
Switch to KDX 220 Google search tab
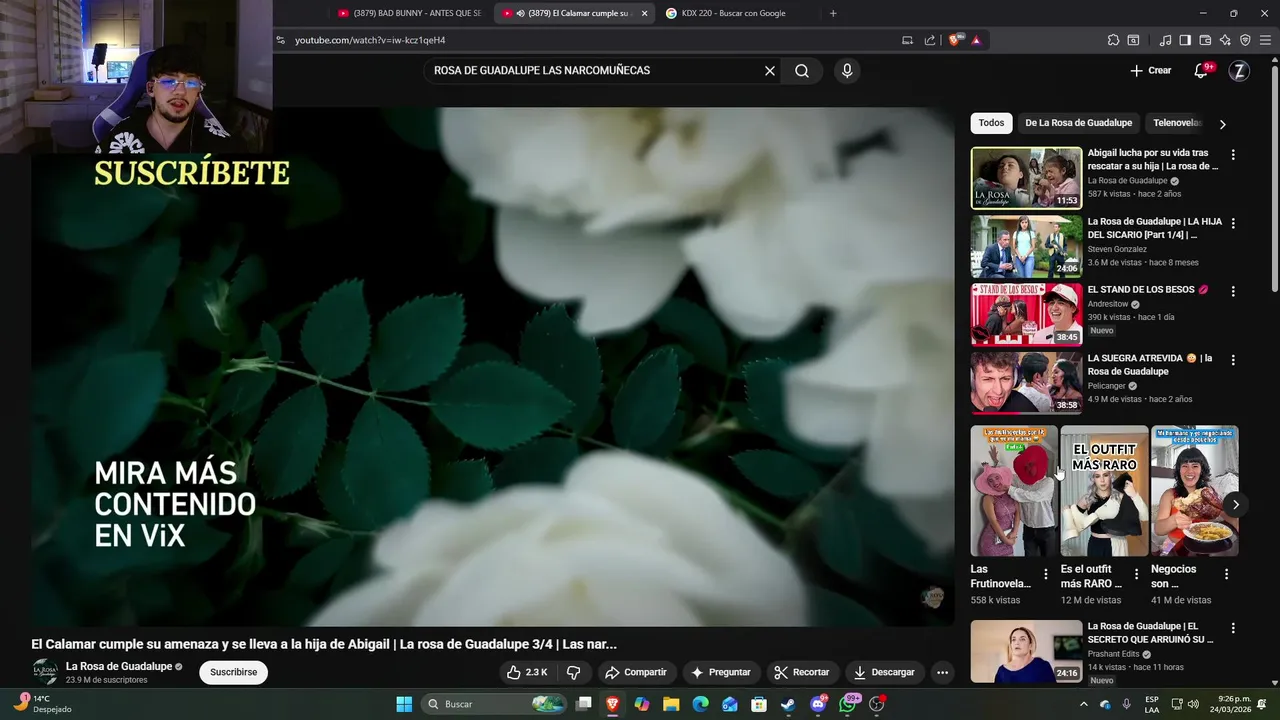735,13
